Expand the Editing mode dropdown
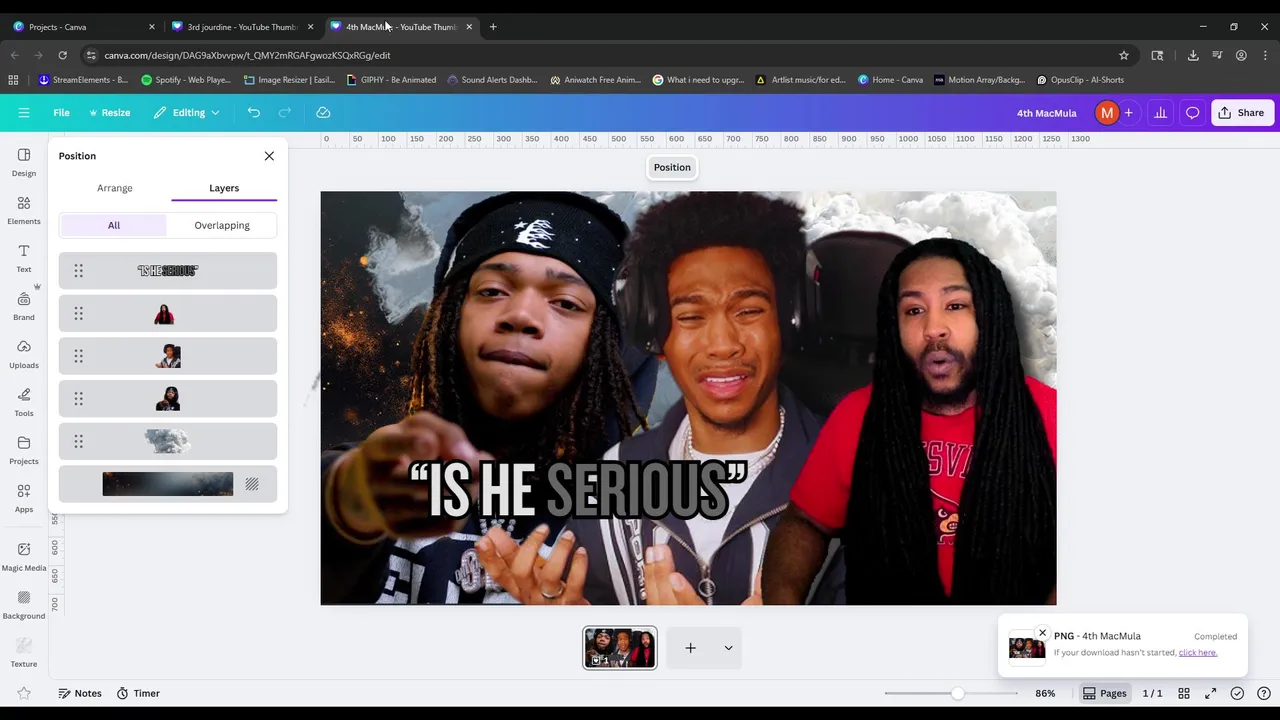Image resolution: width=1280 pixels, height=720 pixels. (x=187, y=113)
